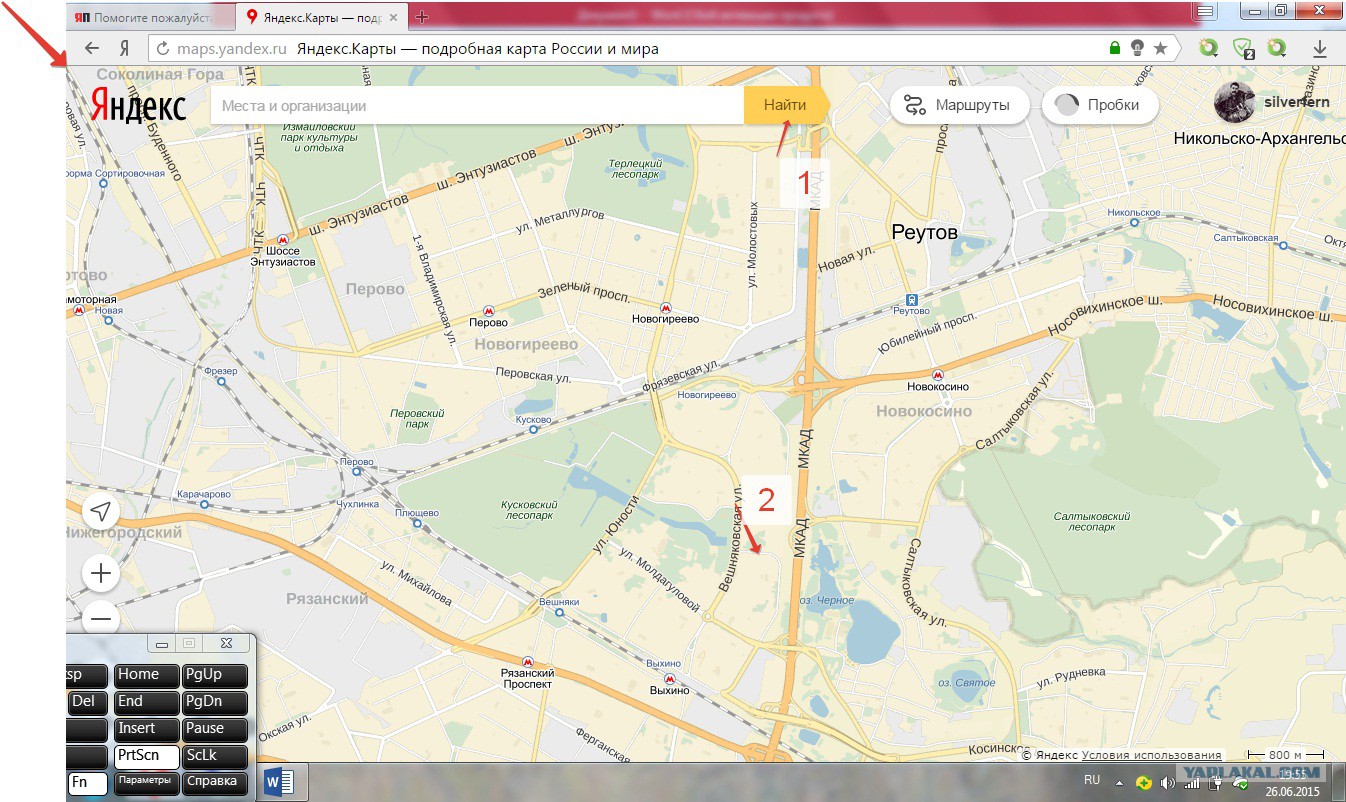Image resolution: width=1346 pixels, height=802 pixels.
Task: Show hidden tray icons arrow
Action: (1120, 781)
